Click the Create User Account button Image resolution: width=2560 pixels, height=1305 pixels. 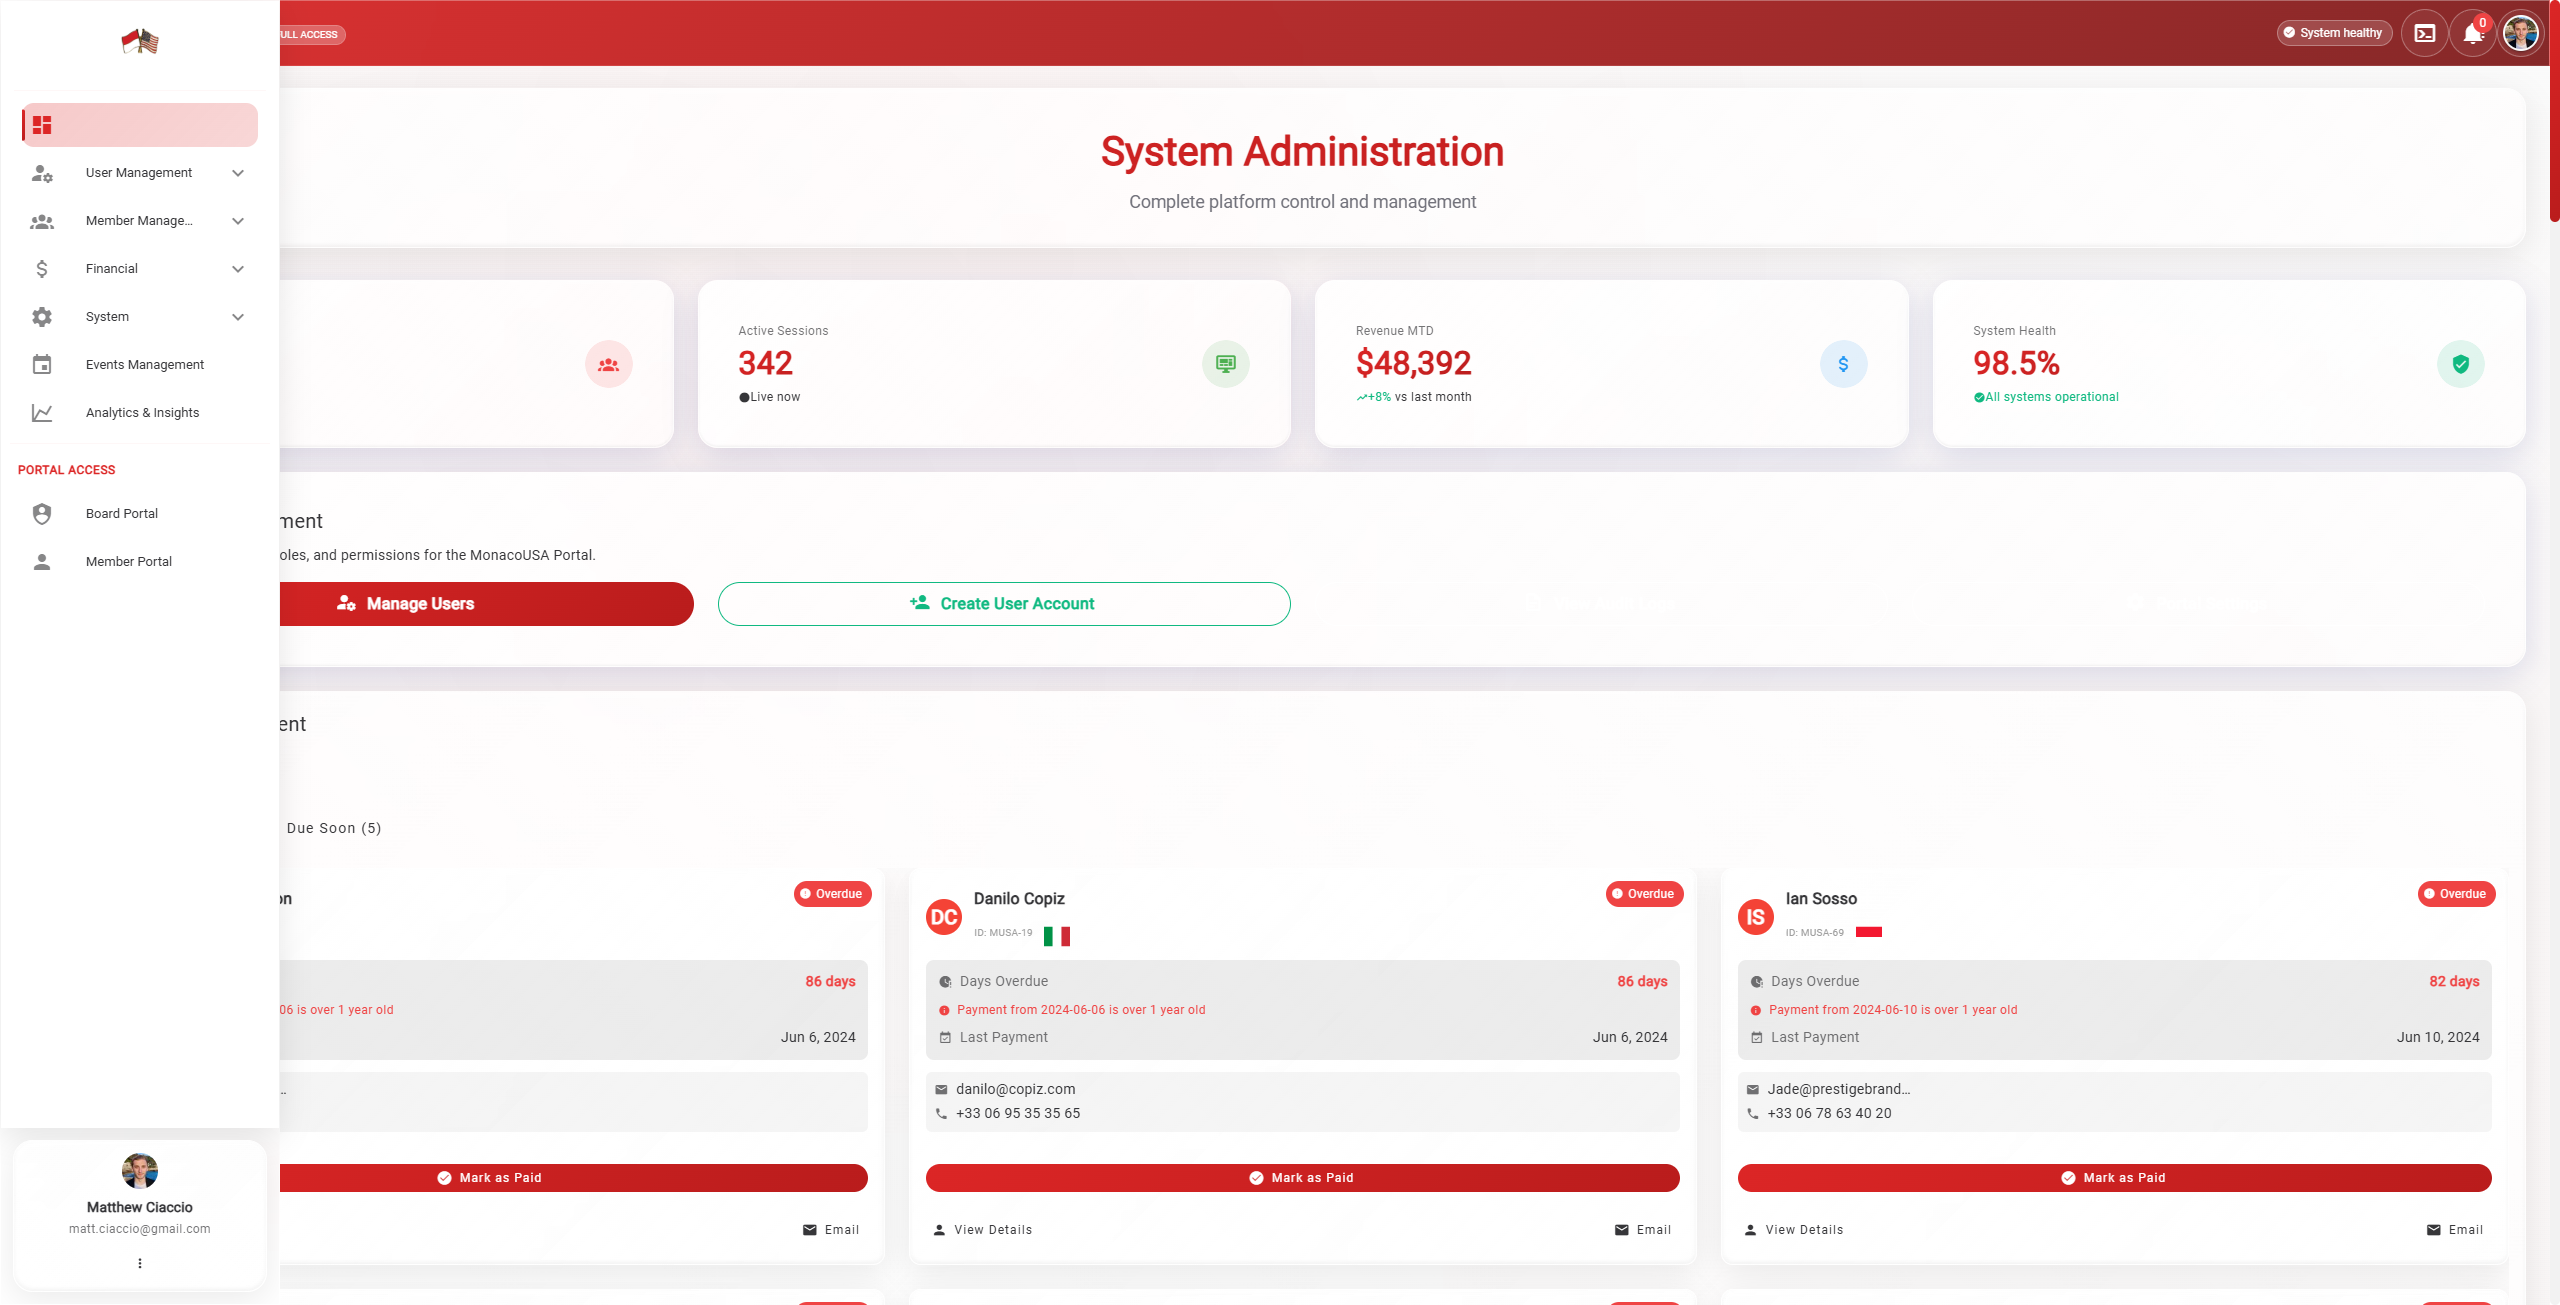tap(1003, 604)
